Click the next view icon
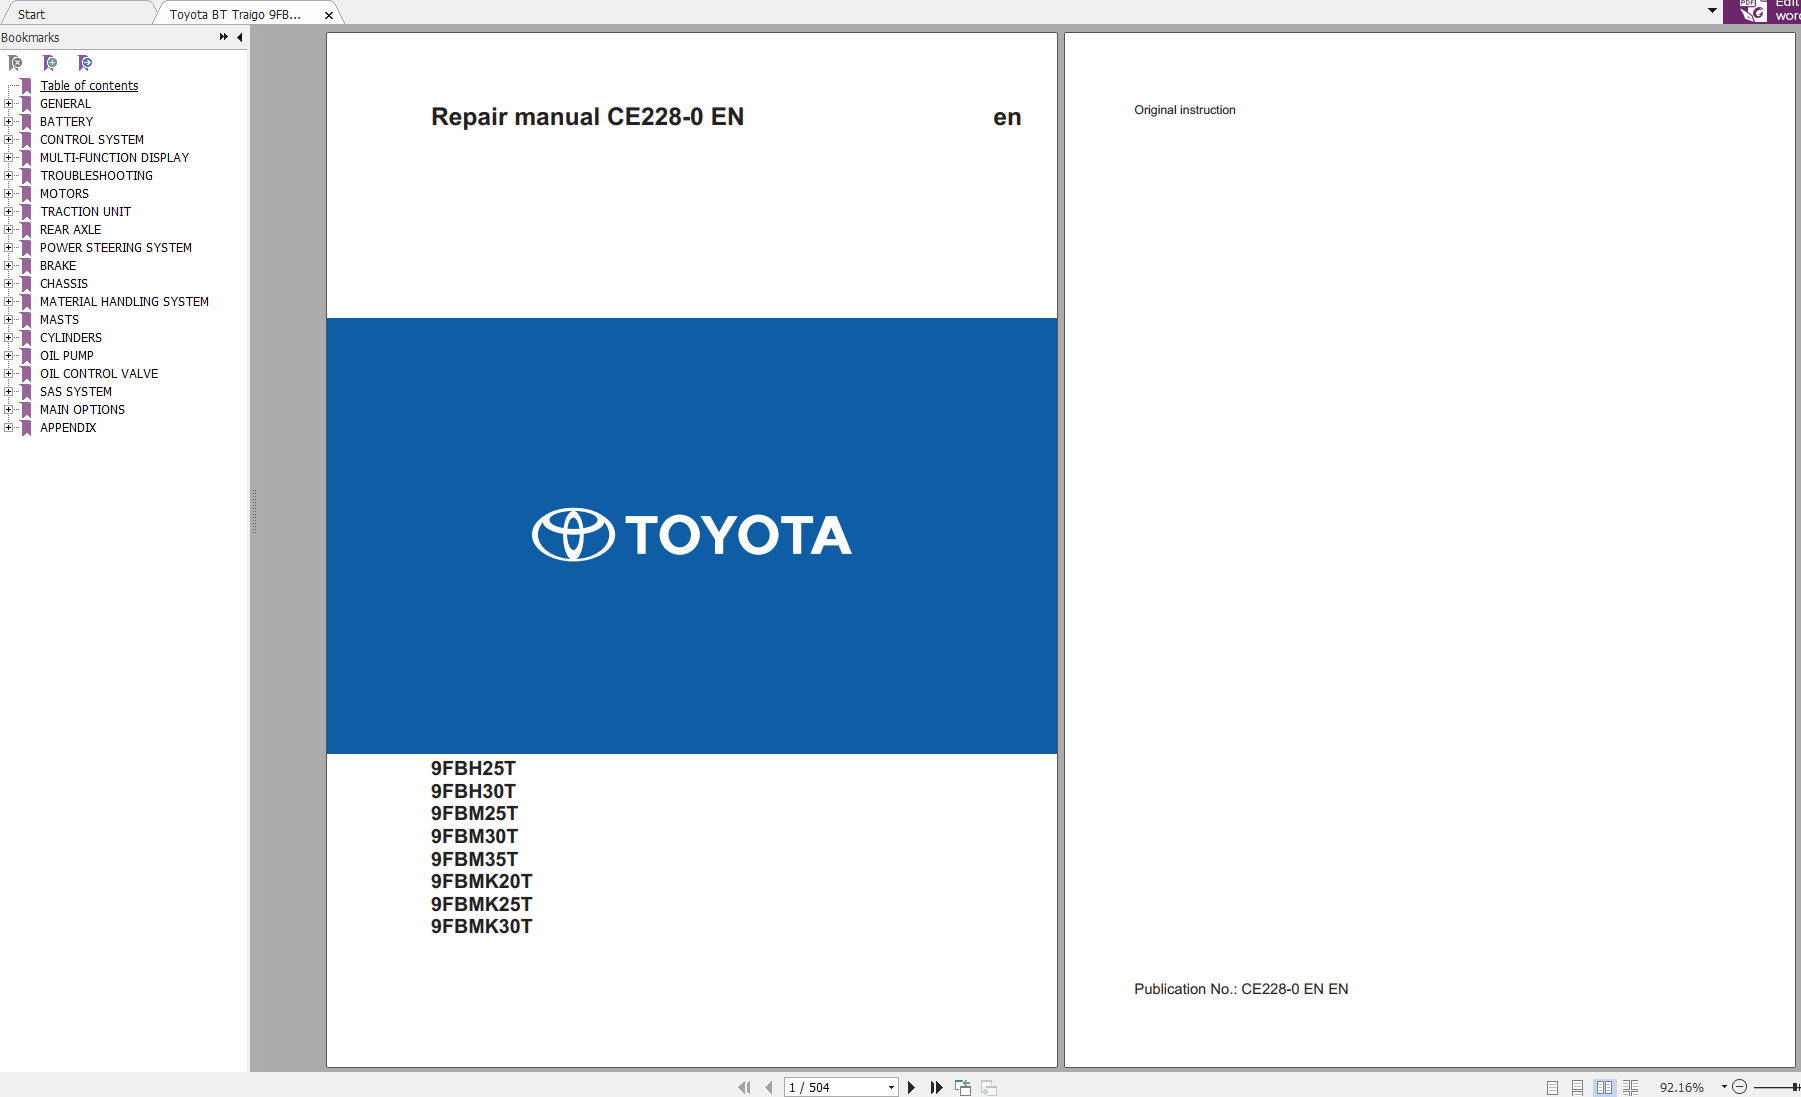 [x=989, y=1087]
